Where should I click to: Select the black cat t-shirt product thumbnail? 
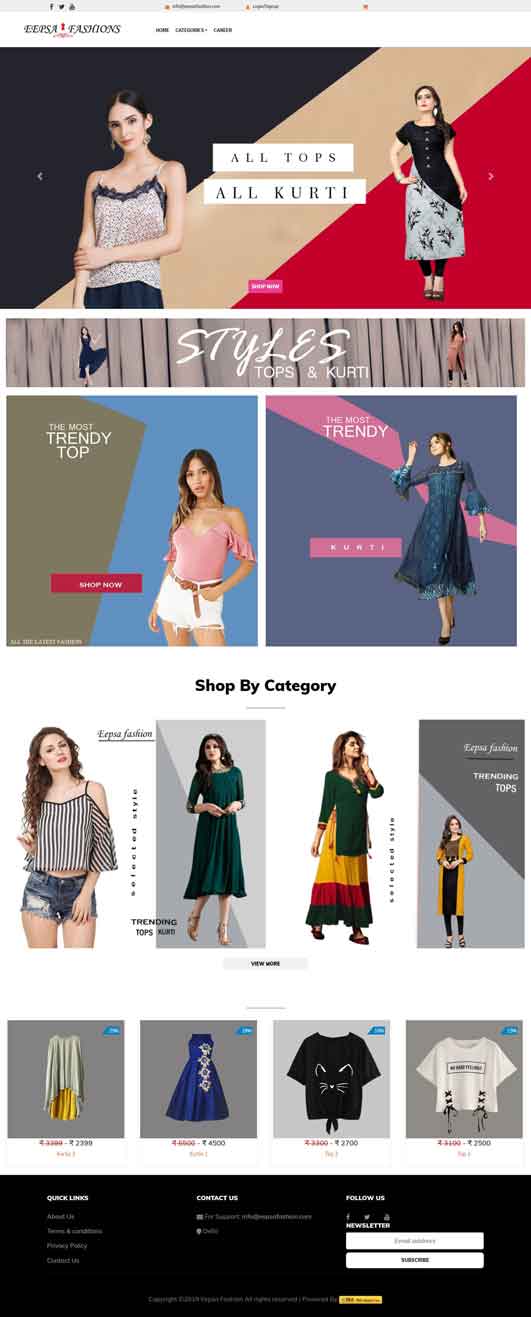[331, 1079]
